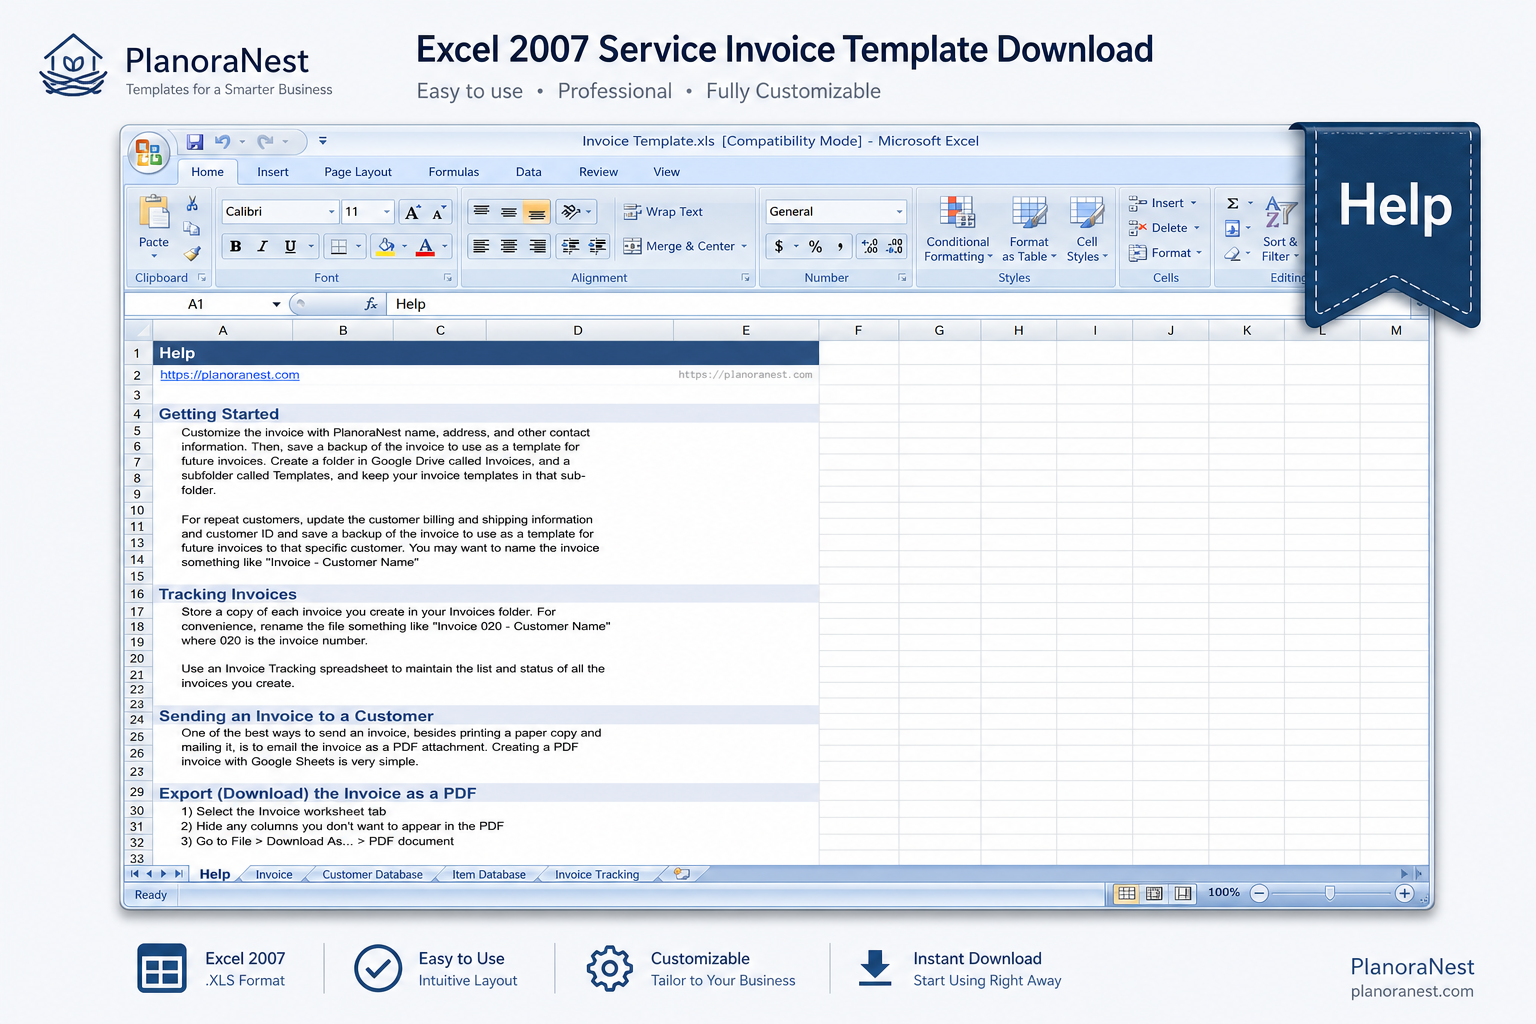Image resolution: width=1536 pixels, height=1024 pixels.
Task: Switch to Normal view
Action: click(1127, 893)
